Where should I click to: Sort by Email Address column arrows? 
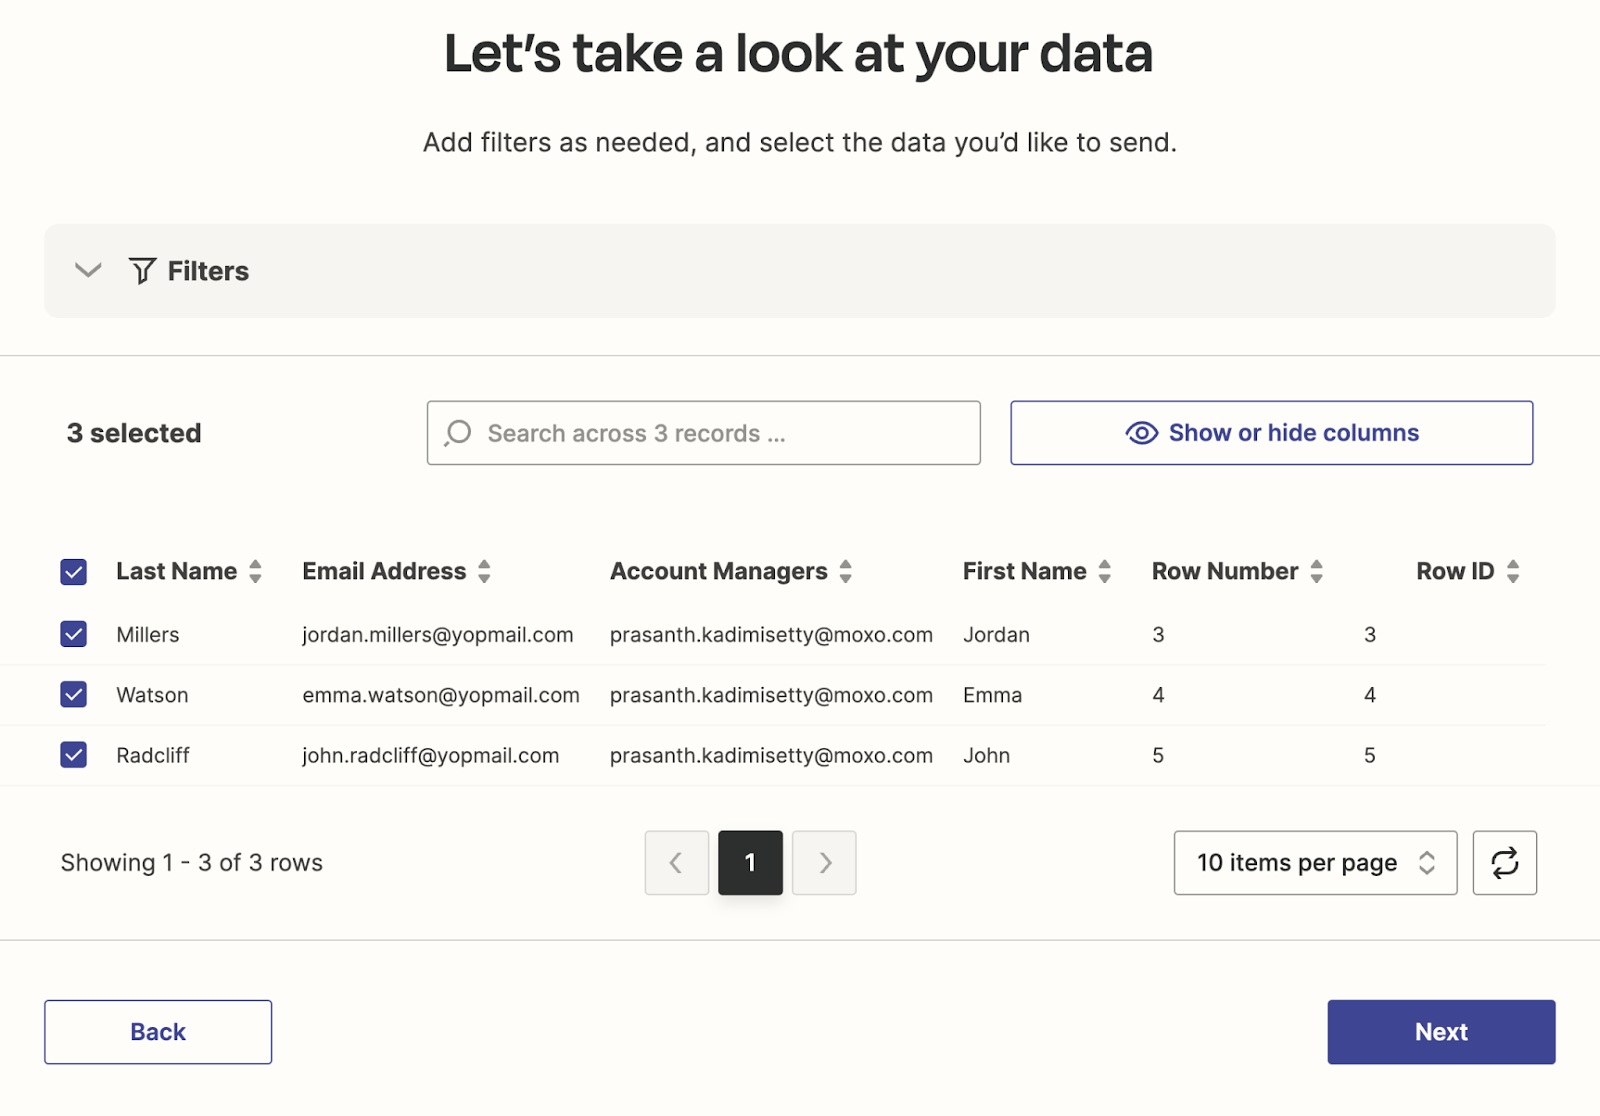pos(485,571)
